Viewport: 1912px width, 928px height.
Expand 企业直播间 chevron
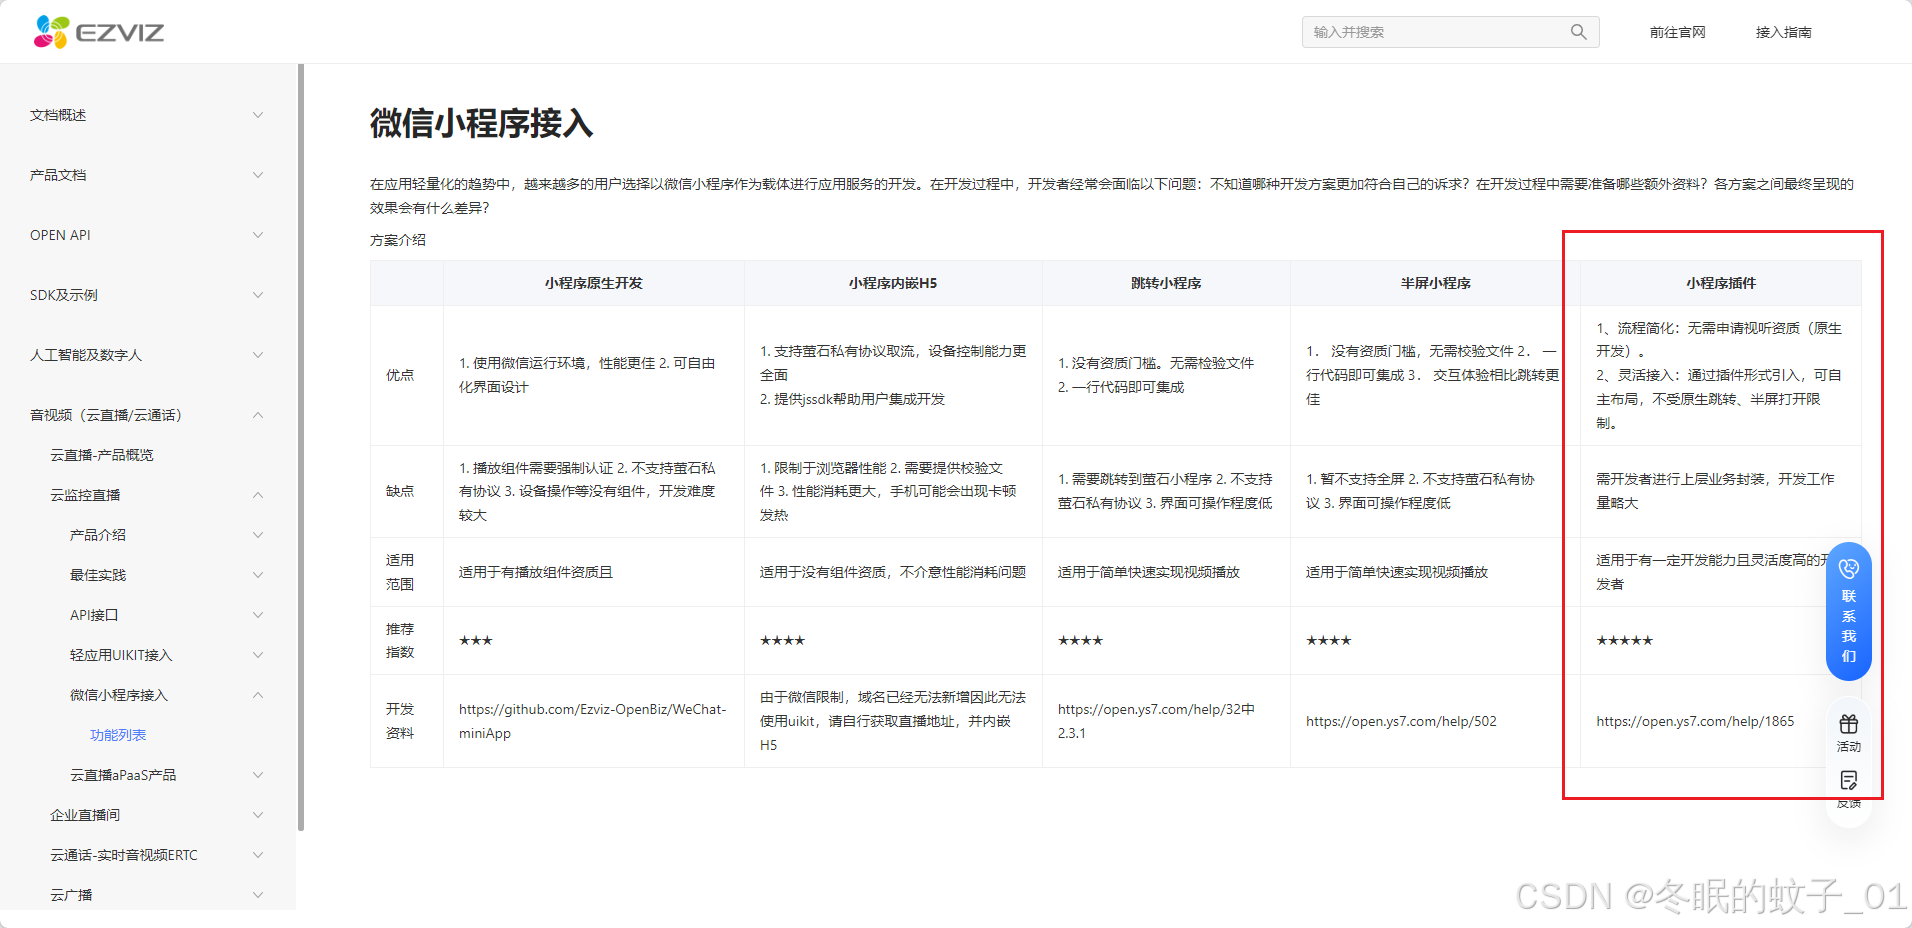click(x=258, y=815)
